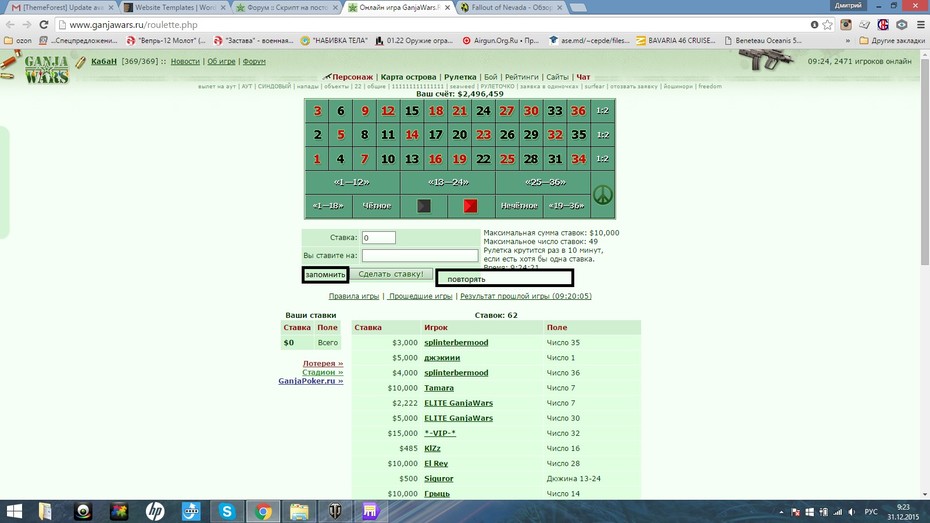The height and width of the screenshot is (523, 930).
Task: Open the HP taskbar icon
Action: click(x=155, y=511)
